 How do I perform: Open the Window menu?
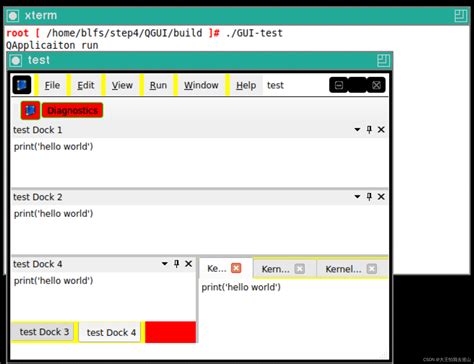click(201, 85)
